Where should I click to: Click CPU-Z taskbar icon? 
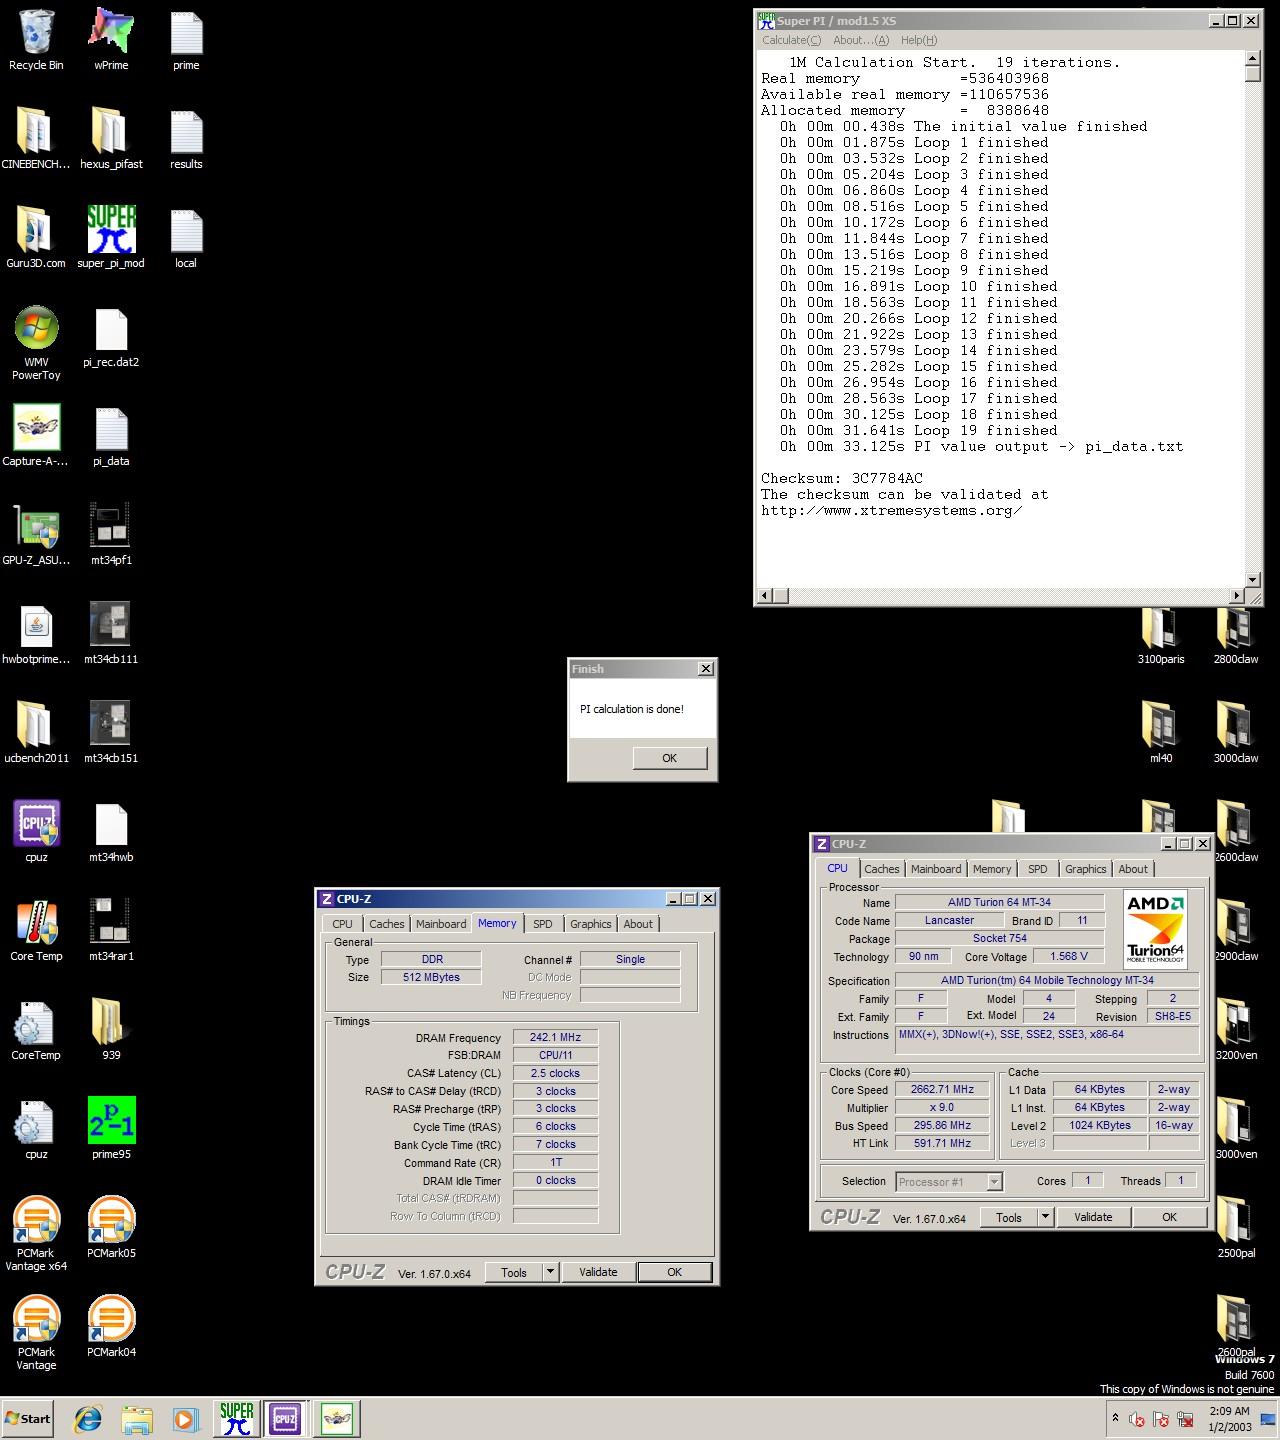(285, 1419)
